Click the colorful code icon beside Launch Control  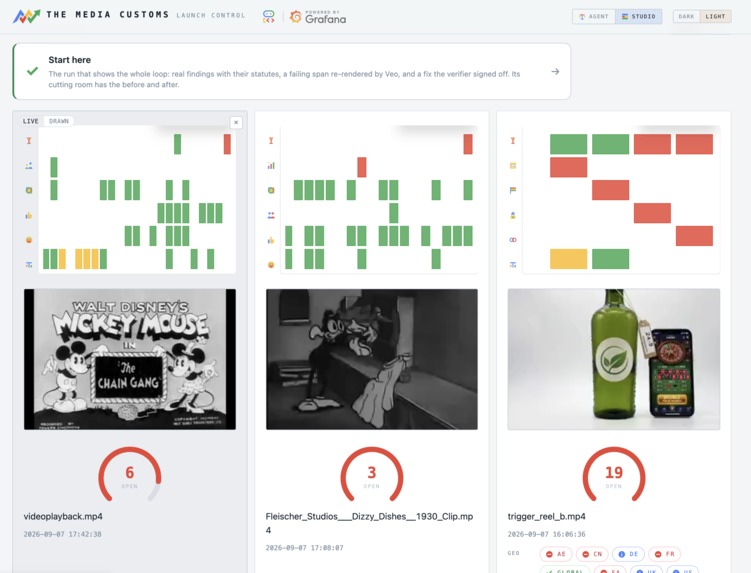(269, 17)
